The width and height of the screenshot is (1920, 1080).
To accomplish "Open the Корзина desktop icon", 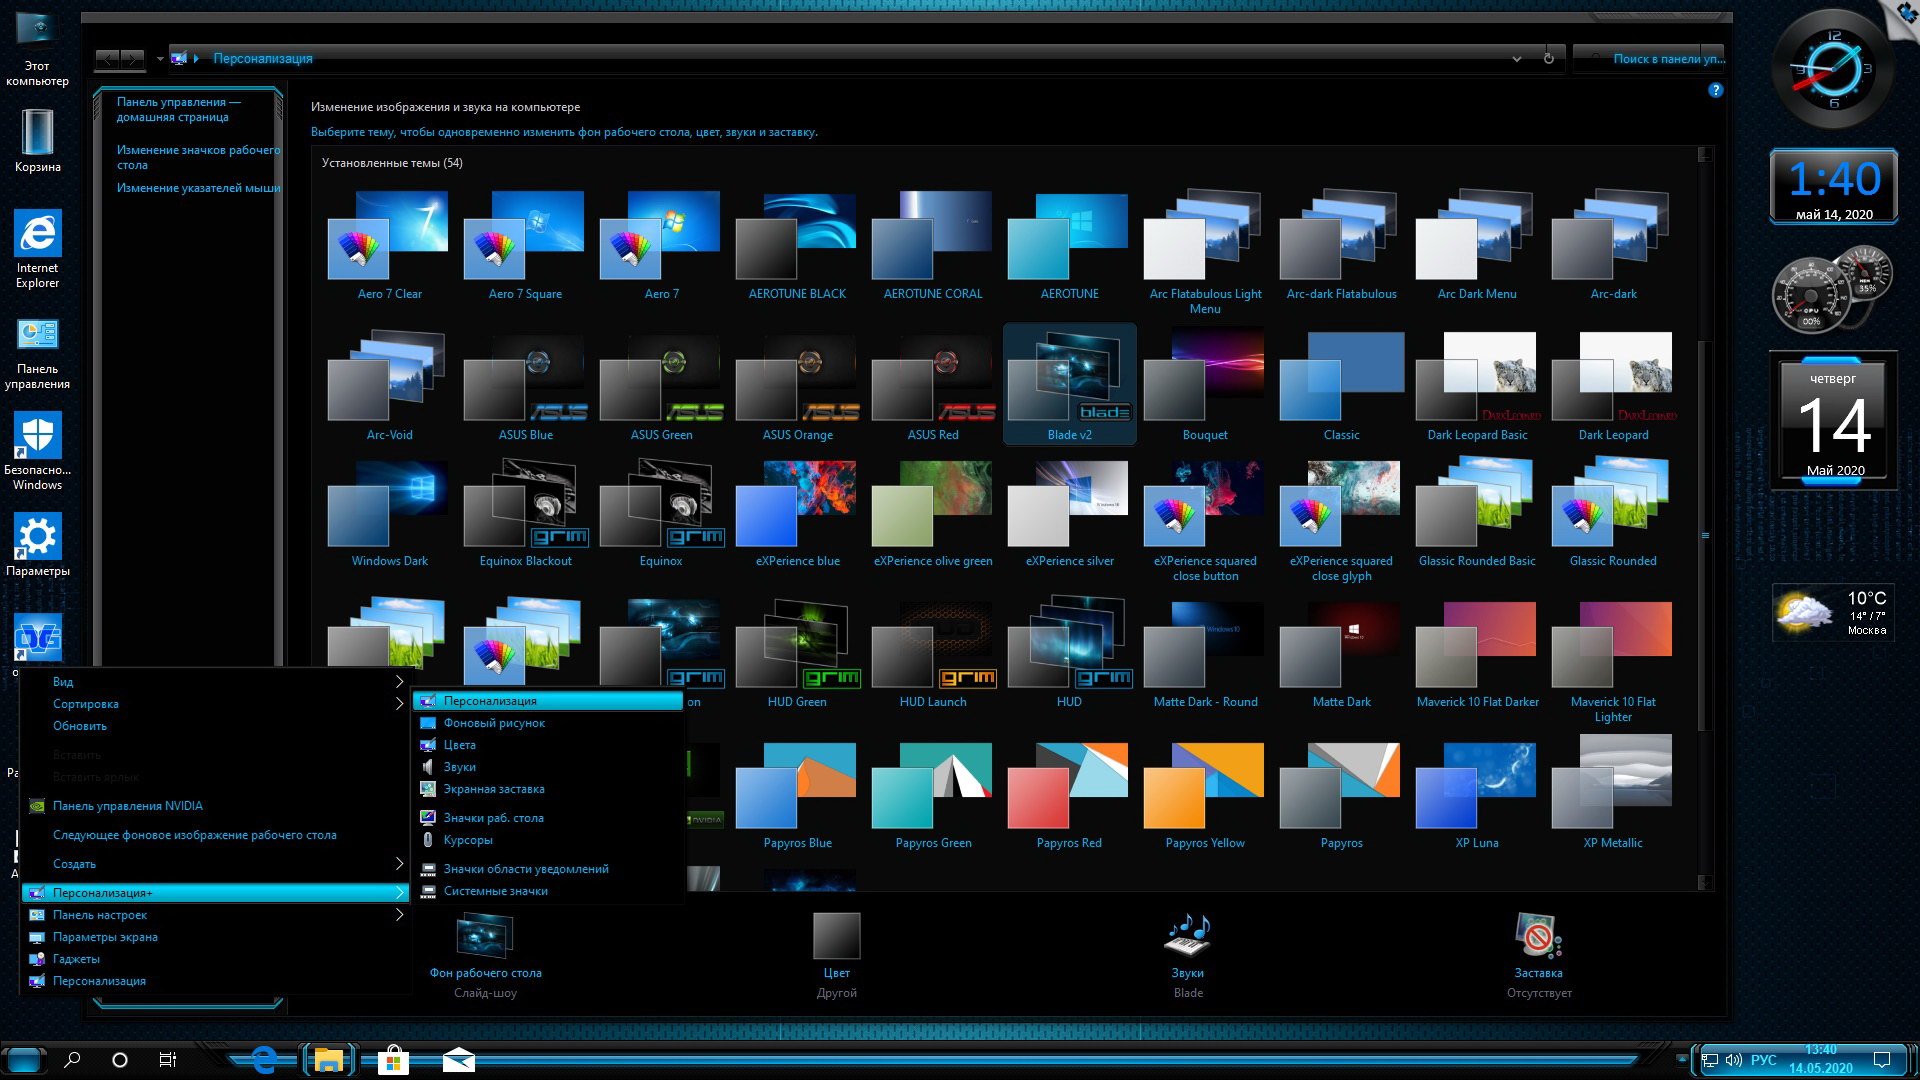I will pos(37,140).
